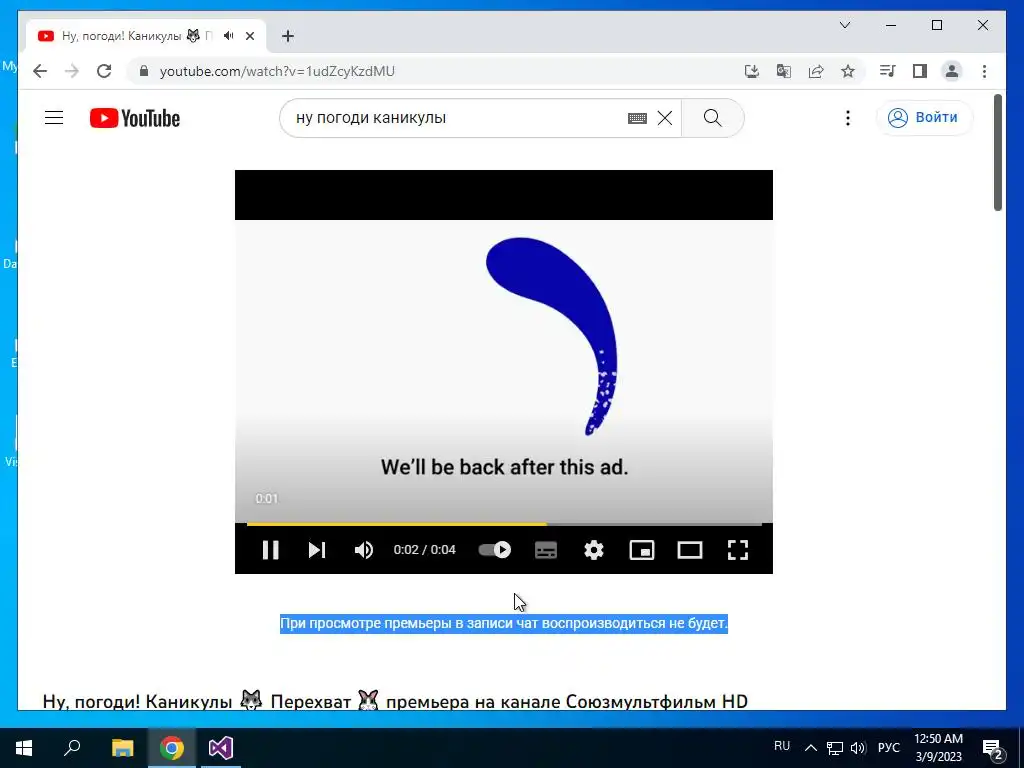Image resolution: width=1024 pixels, height=768 pixels.
Task: Skip to the next video
Action: coord(317,550)
